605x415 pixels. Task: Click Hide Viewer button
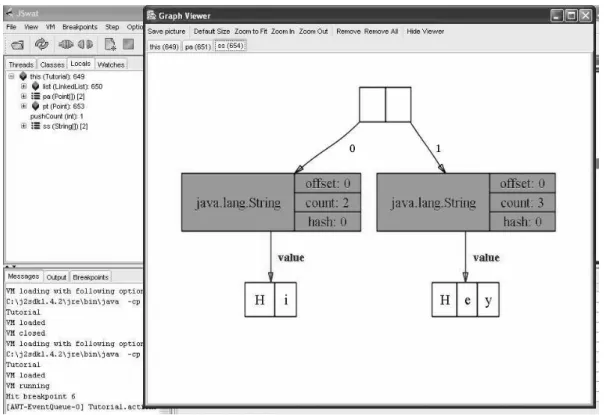[x=425, y=31]
